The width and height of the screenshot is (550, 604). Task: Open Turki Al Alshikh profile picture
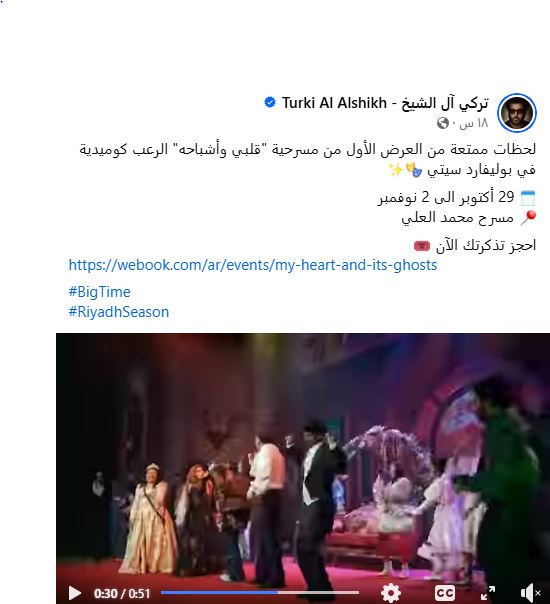pyautogui.click(x=516, y=113)
